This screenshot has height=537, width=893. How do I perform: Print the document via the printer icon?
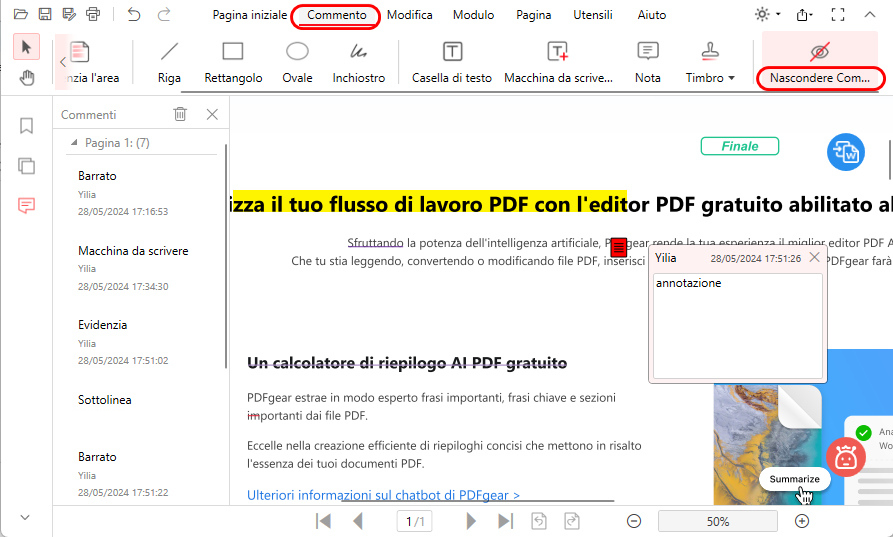pyautogui.click(x=93, y=14)
